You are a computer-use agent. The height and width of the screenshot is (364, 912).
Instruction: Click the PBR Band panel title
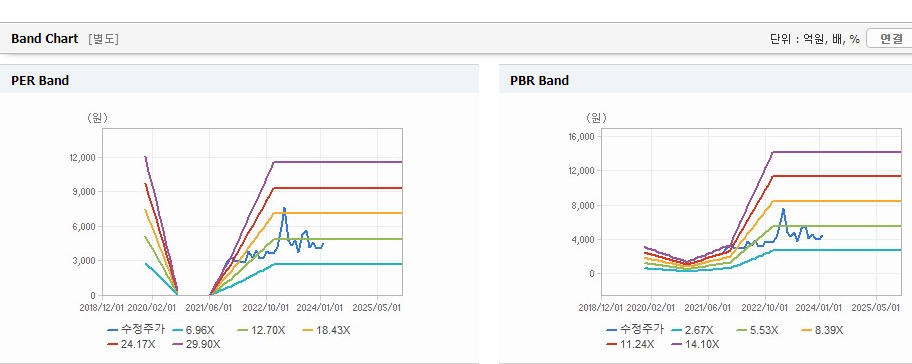(539, 81)
